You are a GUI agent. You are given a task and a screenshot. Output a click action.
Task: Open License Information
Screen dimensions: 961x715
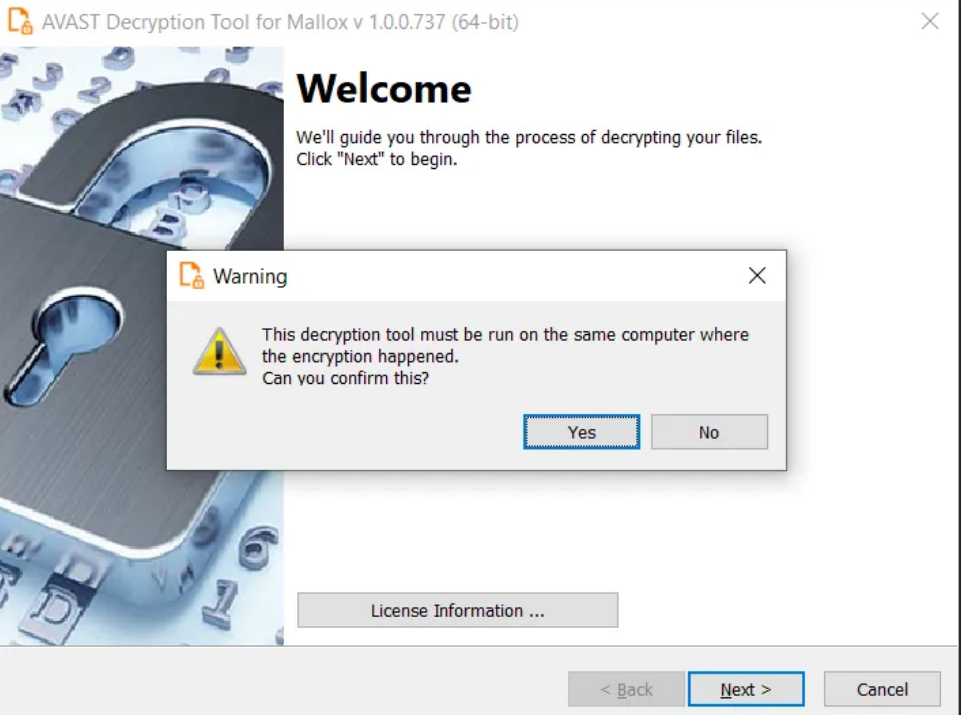(458, 610)
